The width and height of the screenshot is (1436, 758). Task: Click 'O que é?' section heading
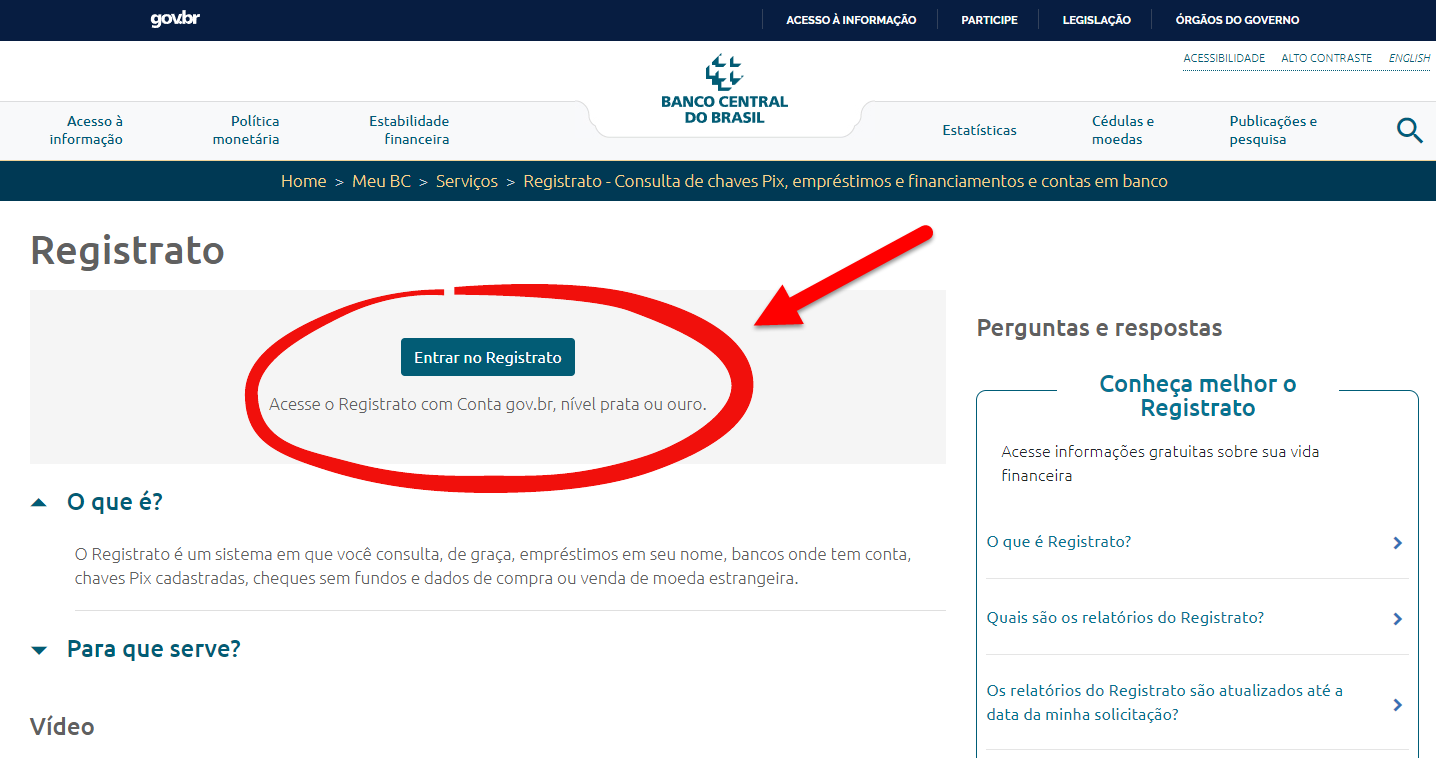pyautogui.click(x=115, y=501)
